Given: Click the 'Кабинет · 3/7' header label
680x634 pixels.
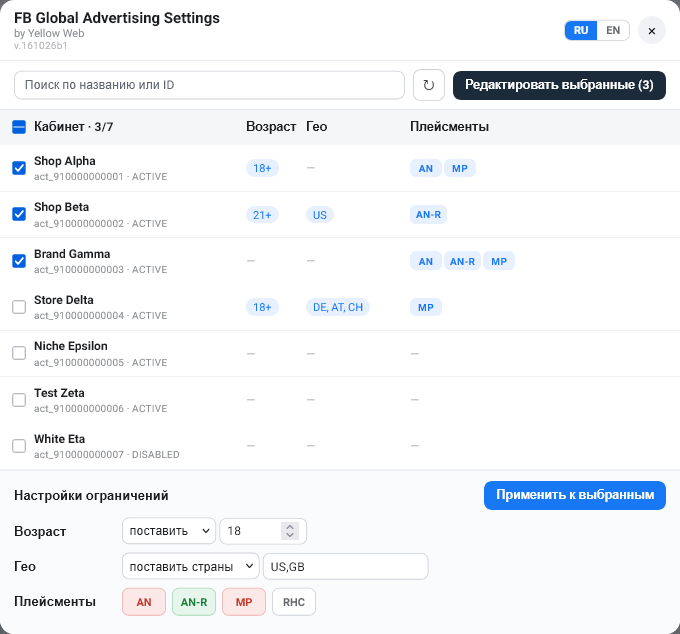Looking at the screenshot, I should (x=74, y=127).
